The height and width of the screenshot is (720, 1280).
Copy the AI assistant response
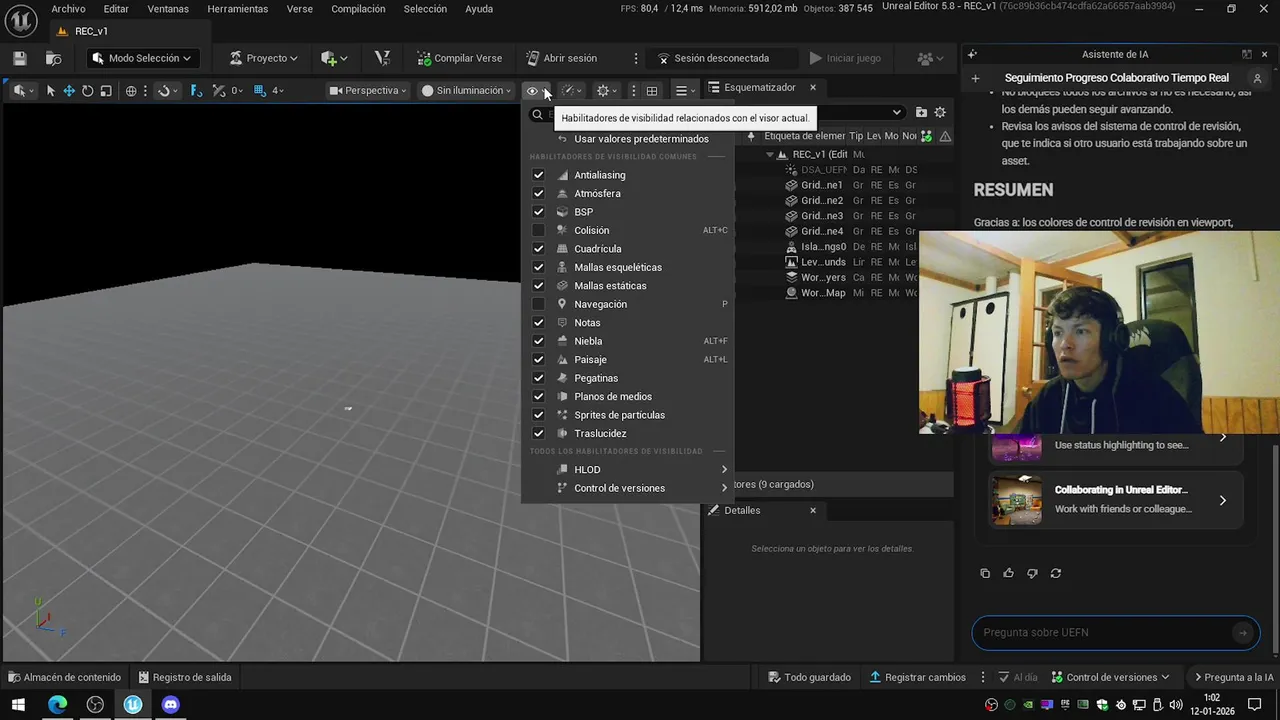985,573
